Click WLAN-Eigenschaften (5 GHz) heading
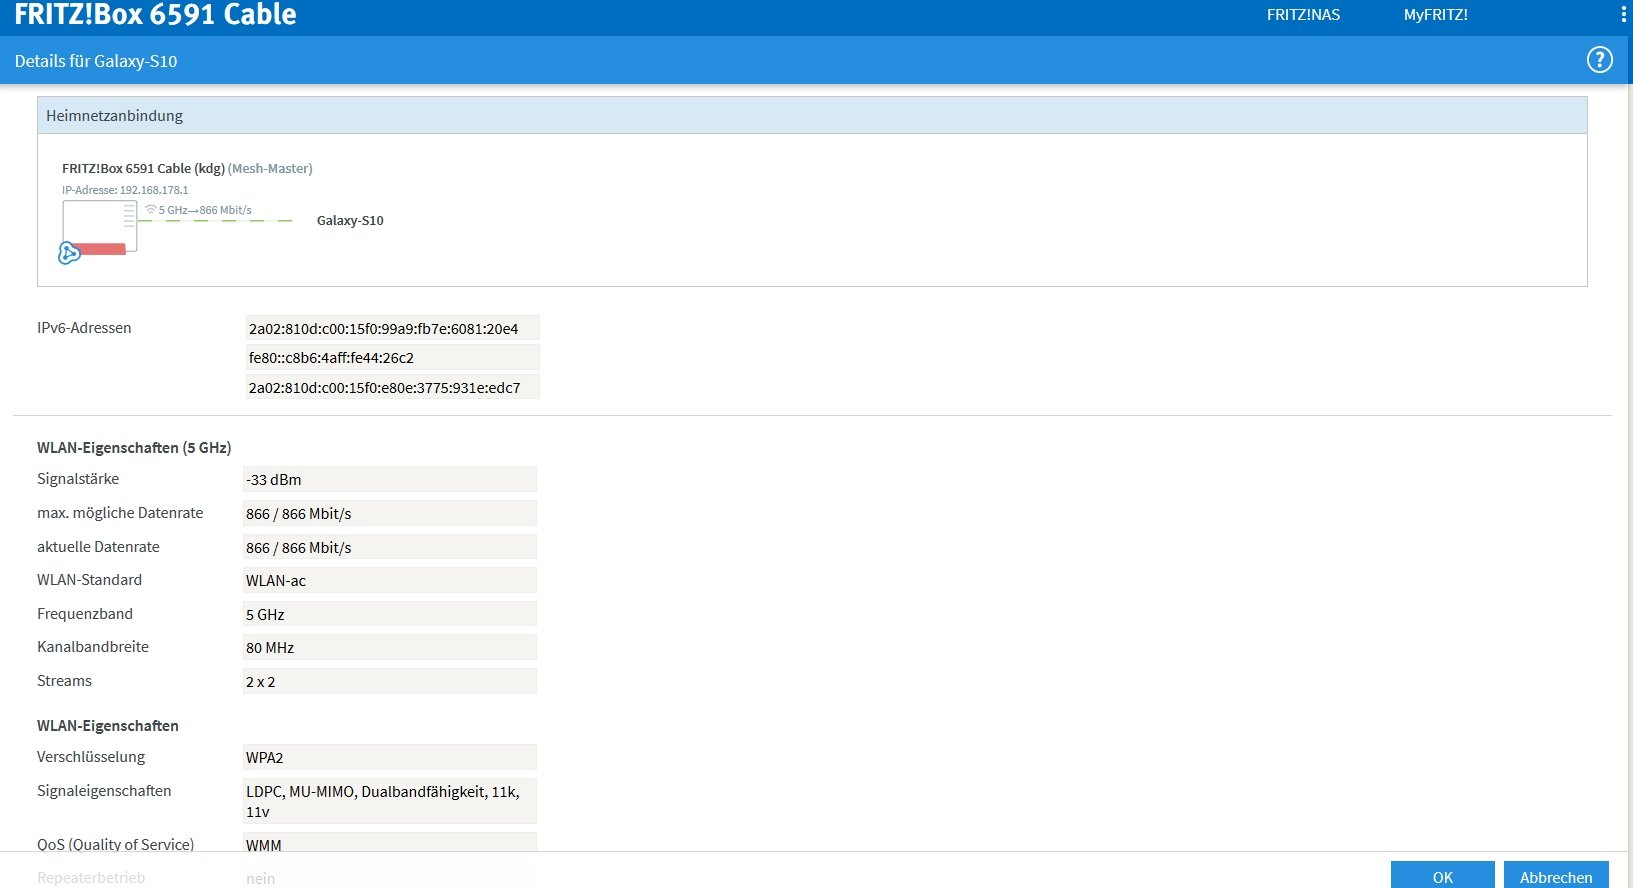This screenshot has width=1633, height=888. [x=134, y=447]
